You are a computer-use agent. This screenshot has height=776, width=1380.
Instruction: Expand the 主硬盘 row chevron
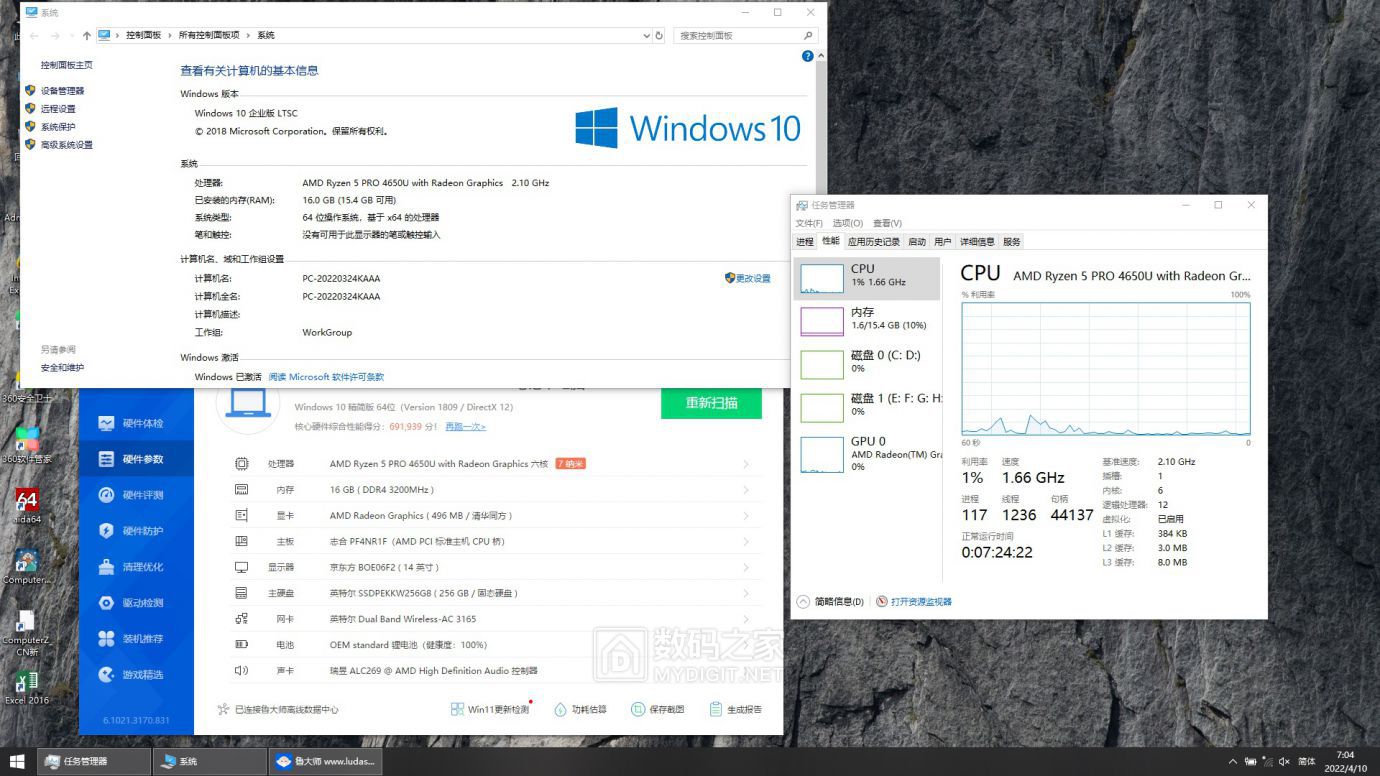(x=746, y=593)
